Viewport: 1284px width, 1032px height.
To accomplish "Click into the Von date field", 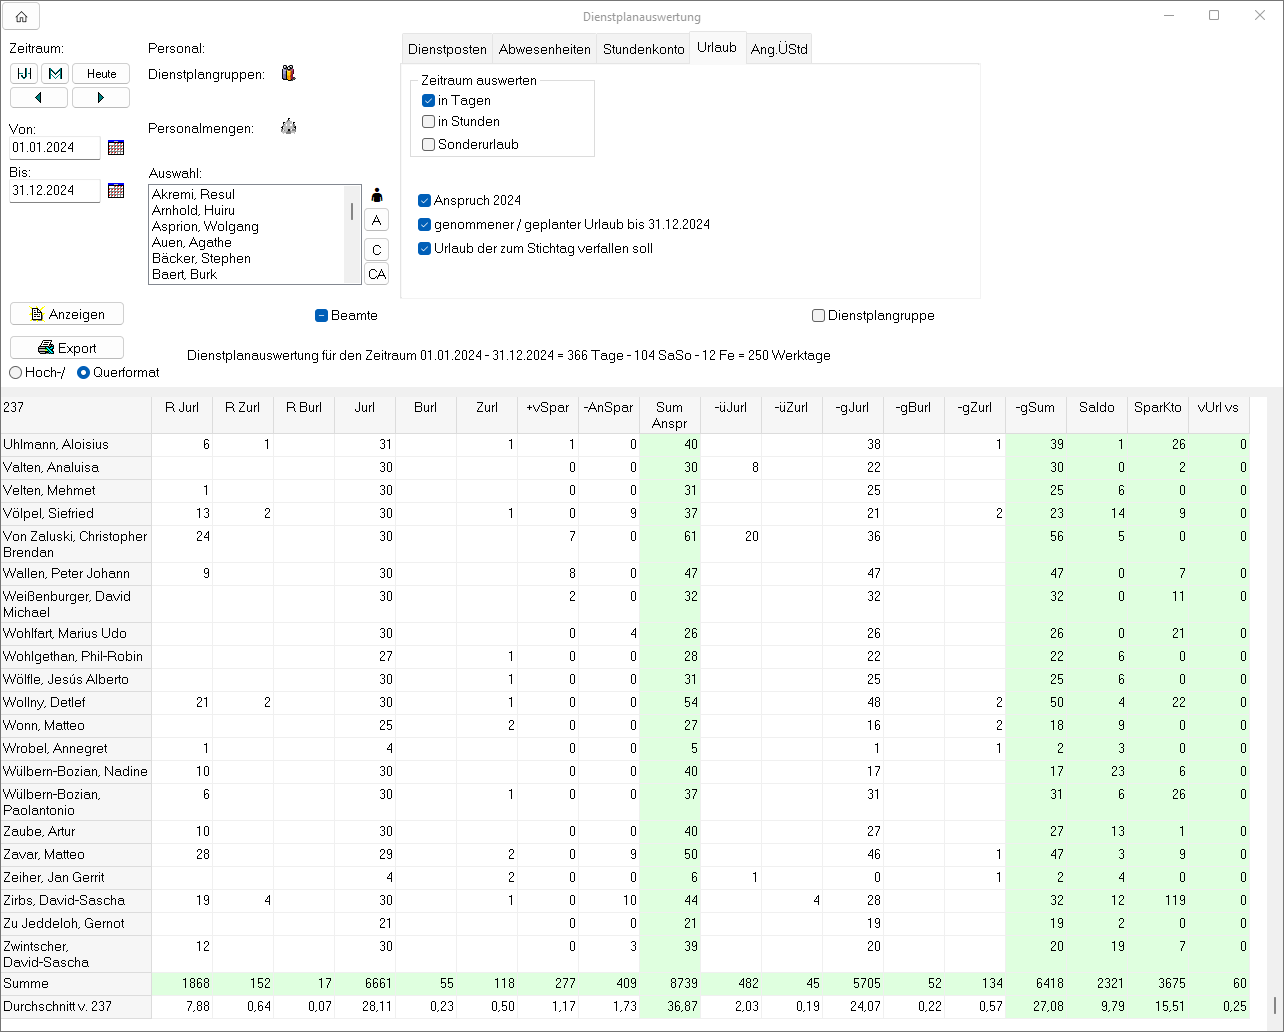I will pyautogui.click(x=55, y=148).
